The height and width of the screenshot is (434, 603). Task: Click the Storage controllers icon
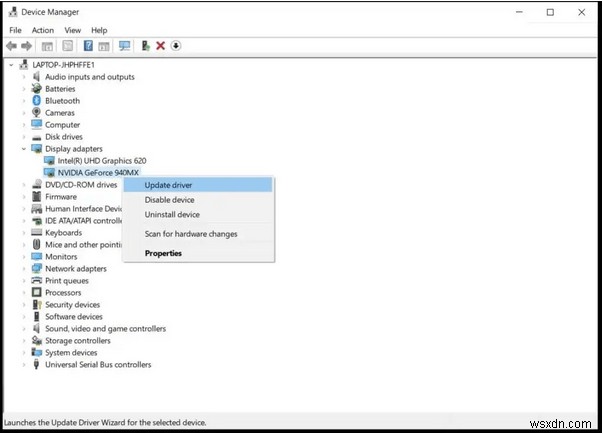37,341
